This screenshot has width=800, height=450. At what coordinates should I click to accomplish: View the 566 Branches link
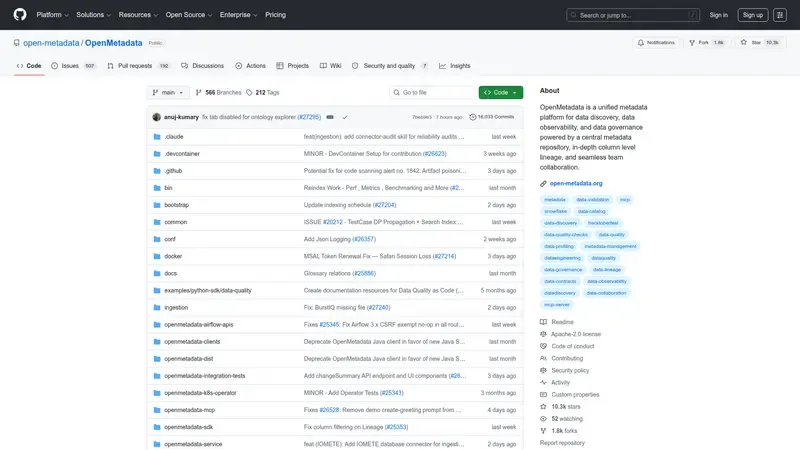point(218,93)
